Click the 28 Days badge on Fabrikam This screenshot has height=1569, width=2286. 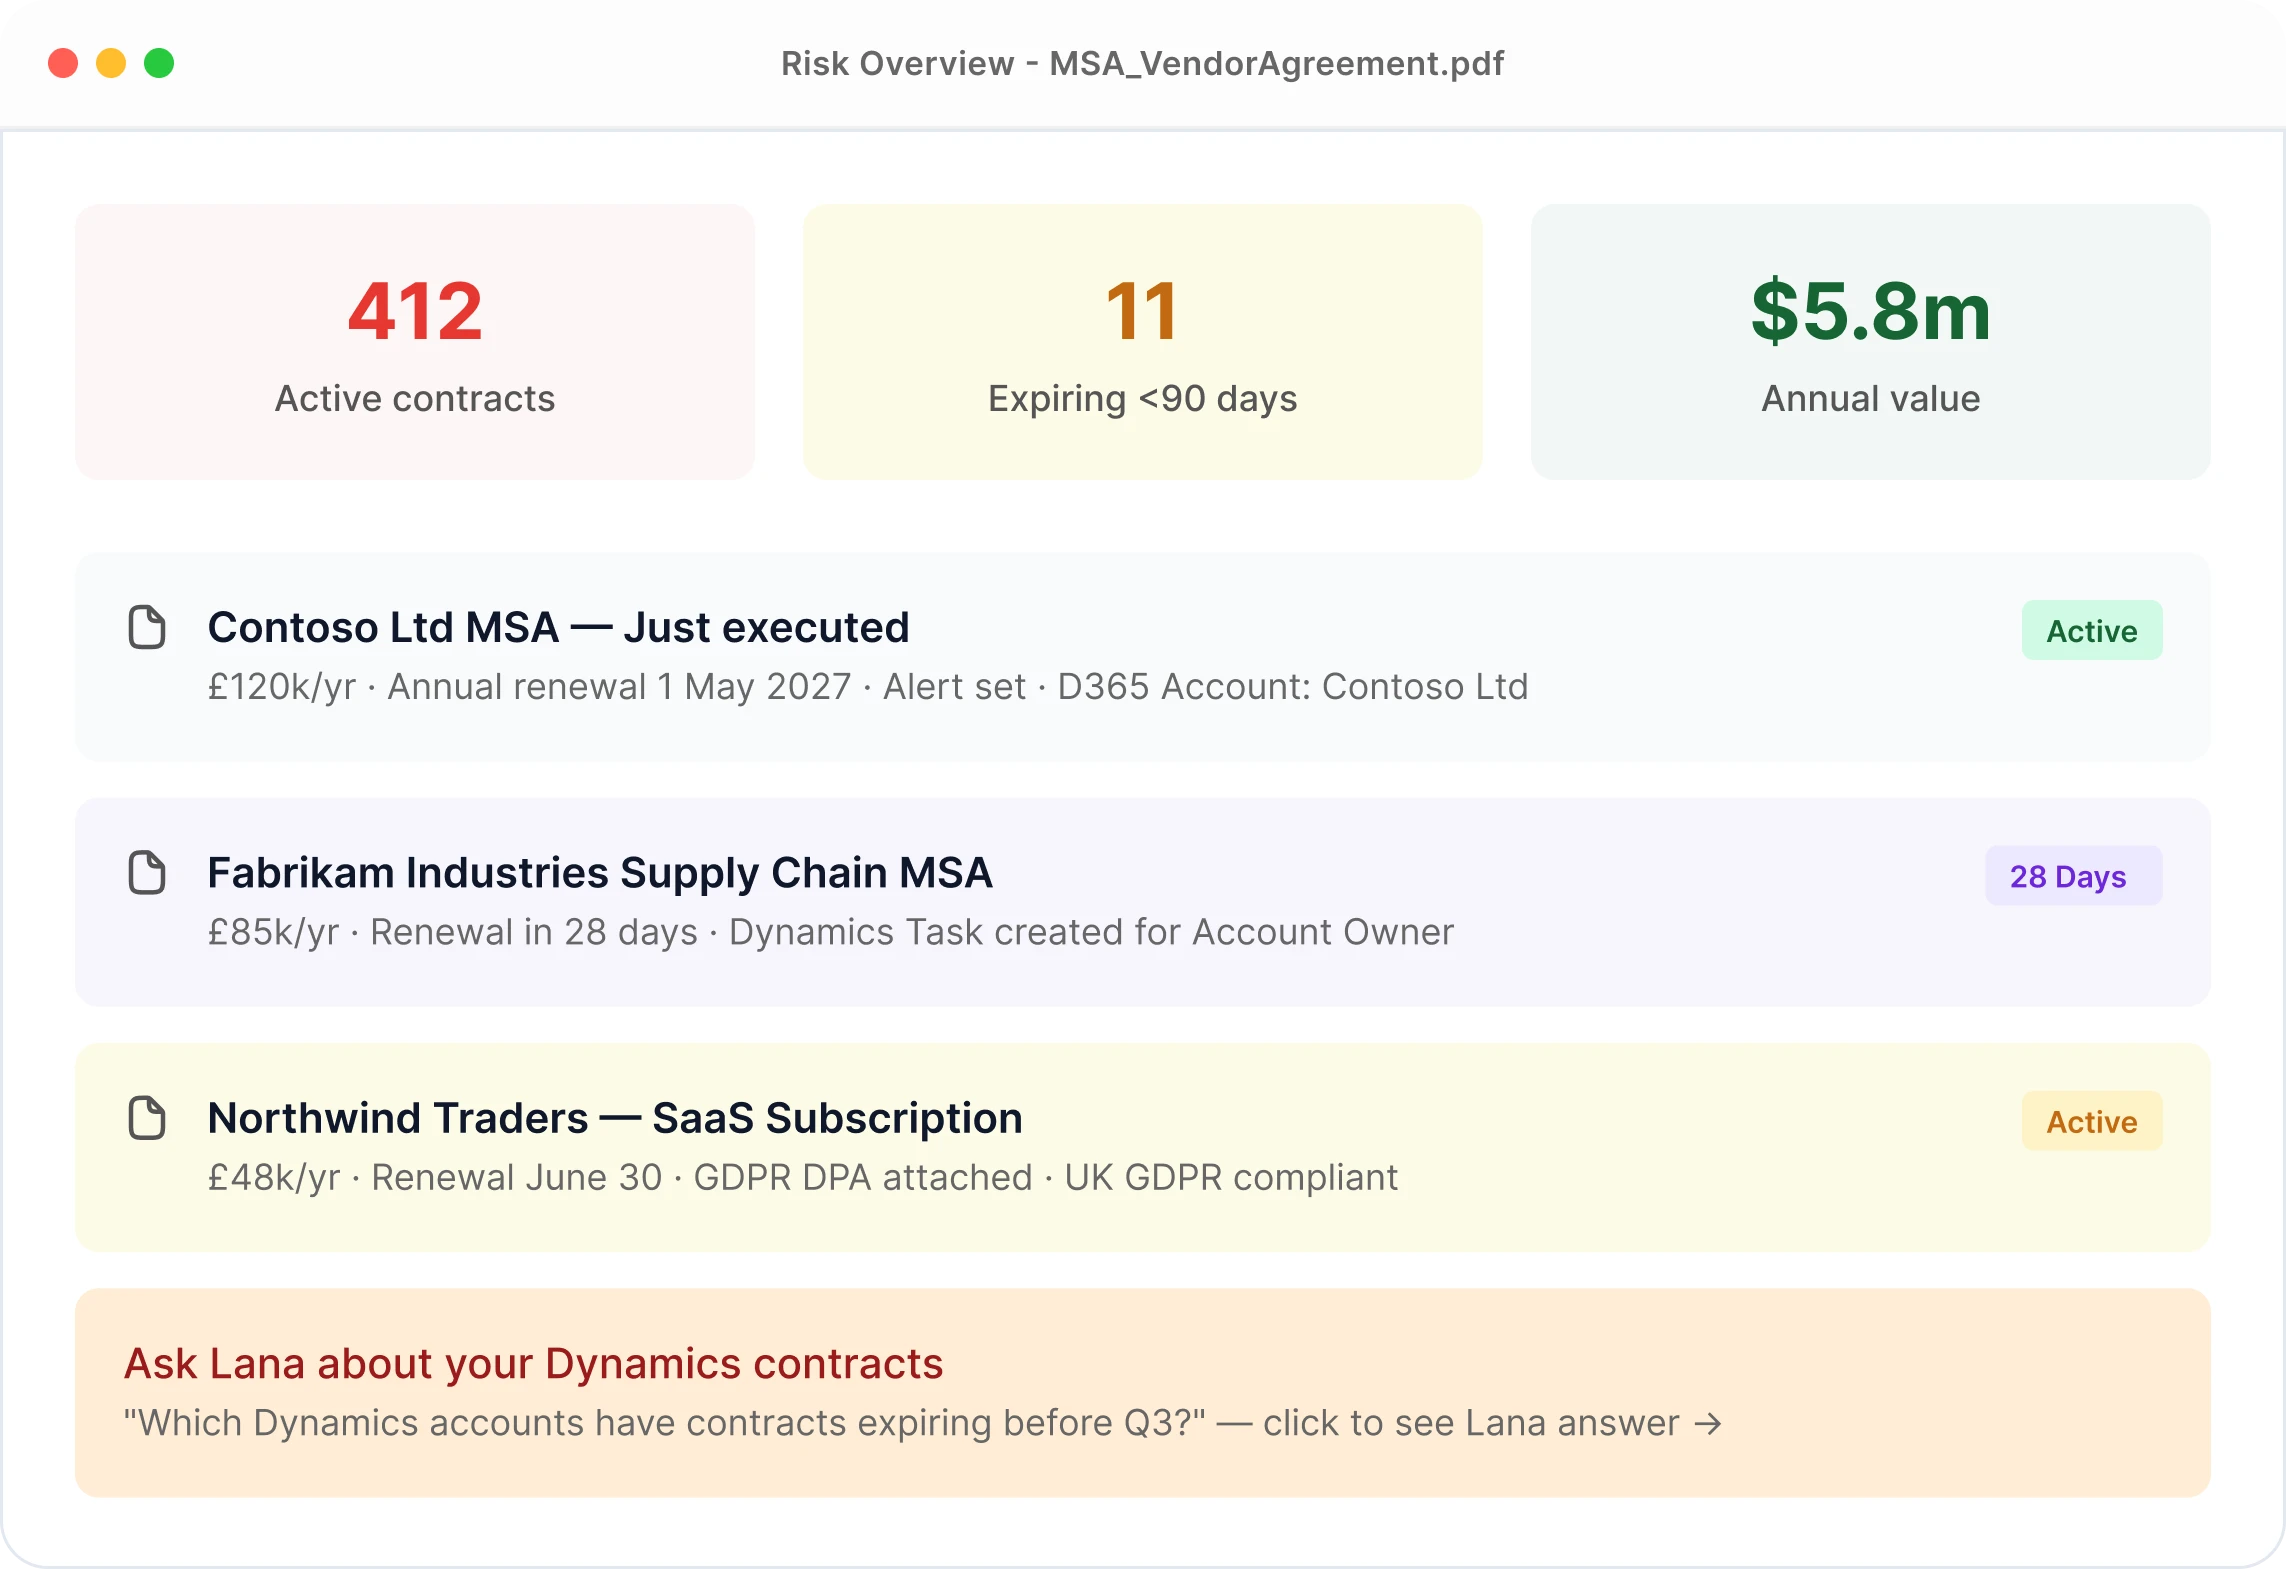click(2073, 876)
